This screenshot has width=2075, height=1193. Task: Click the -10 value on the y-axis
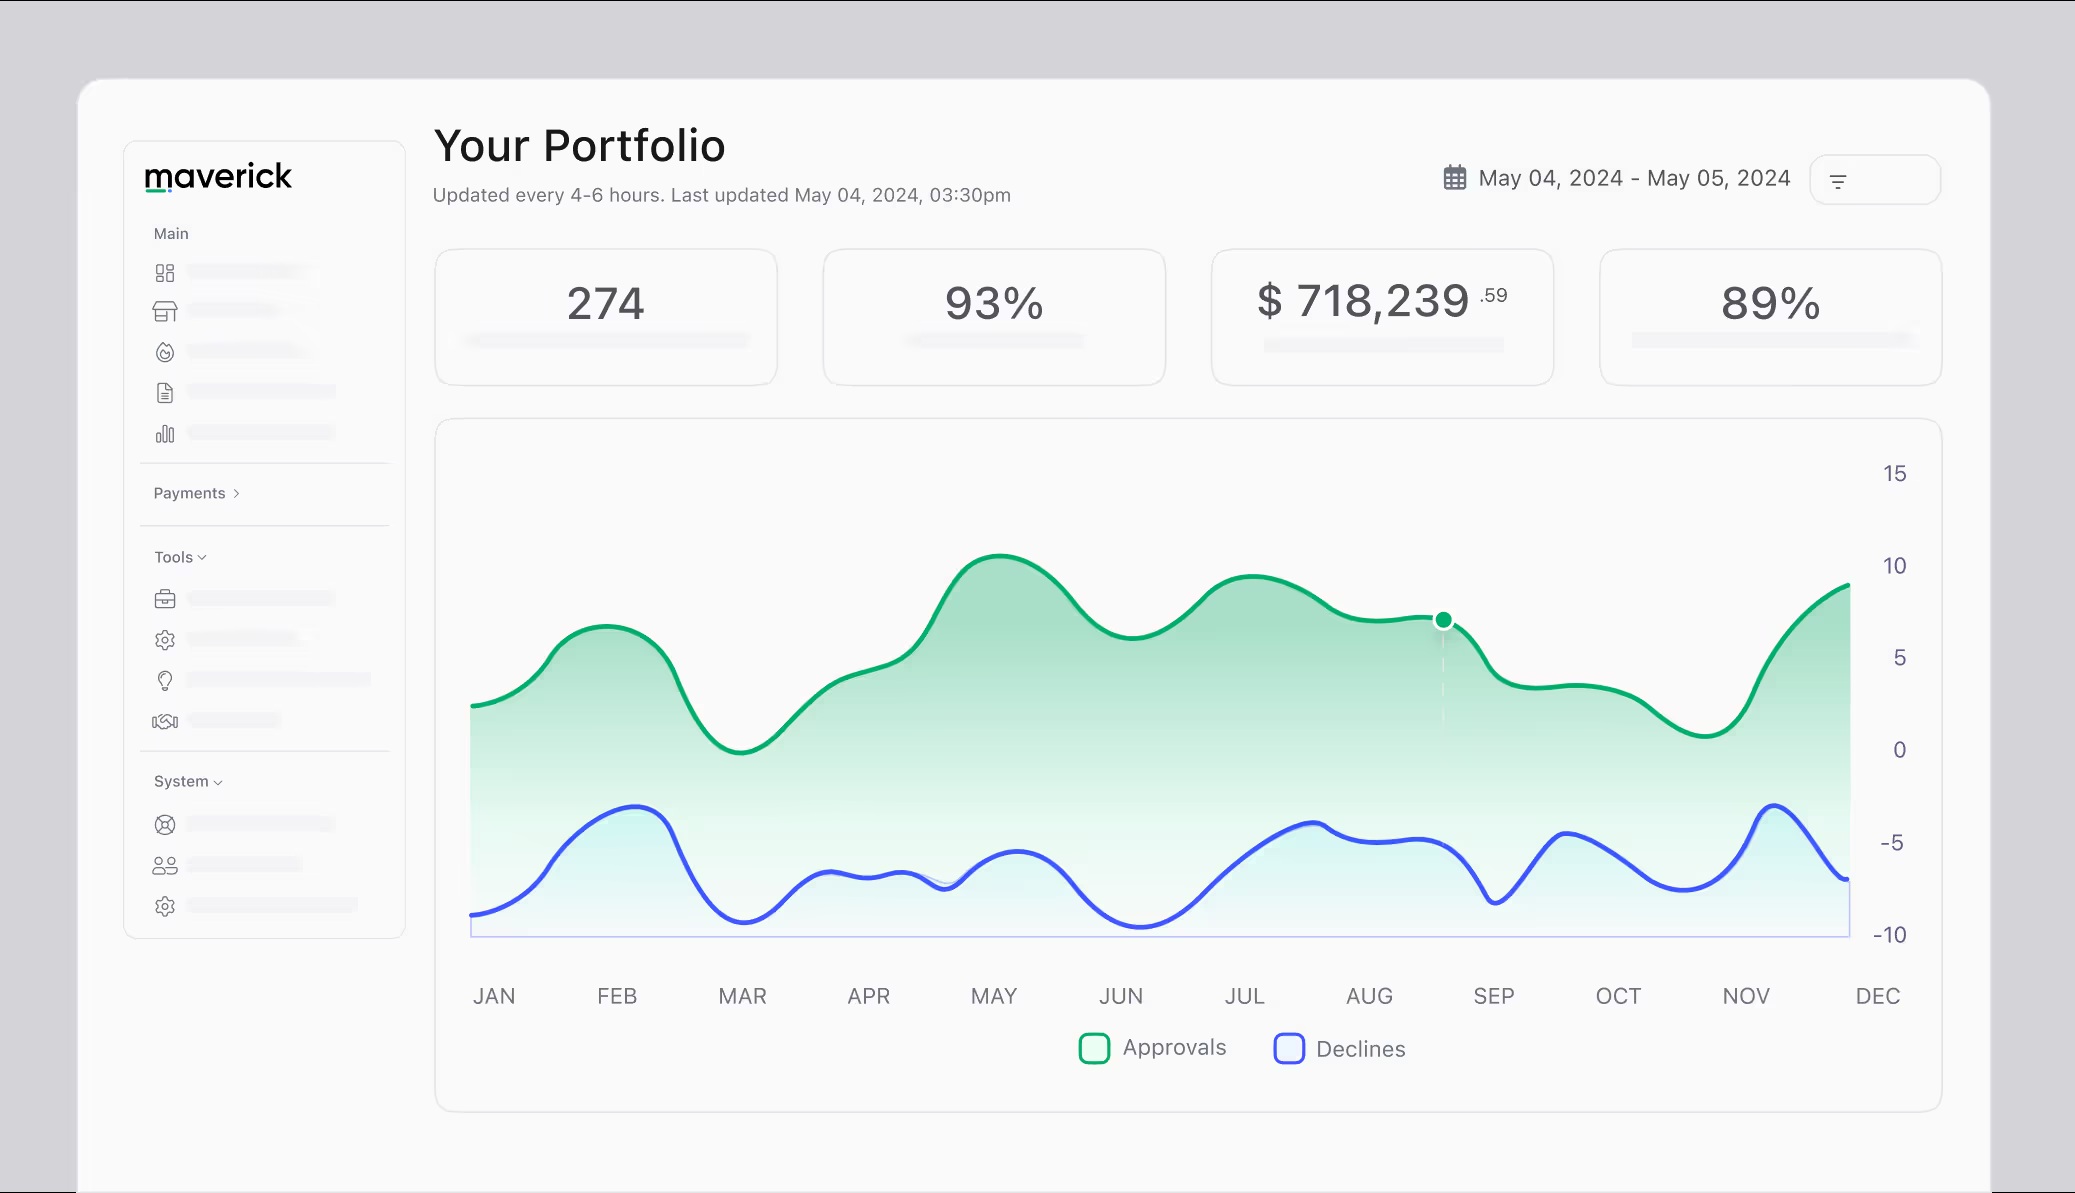[x=1889, y=935]
